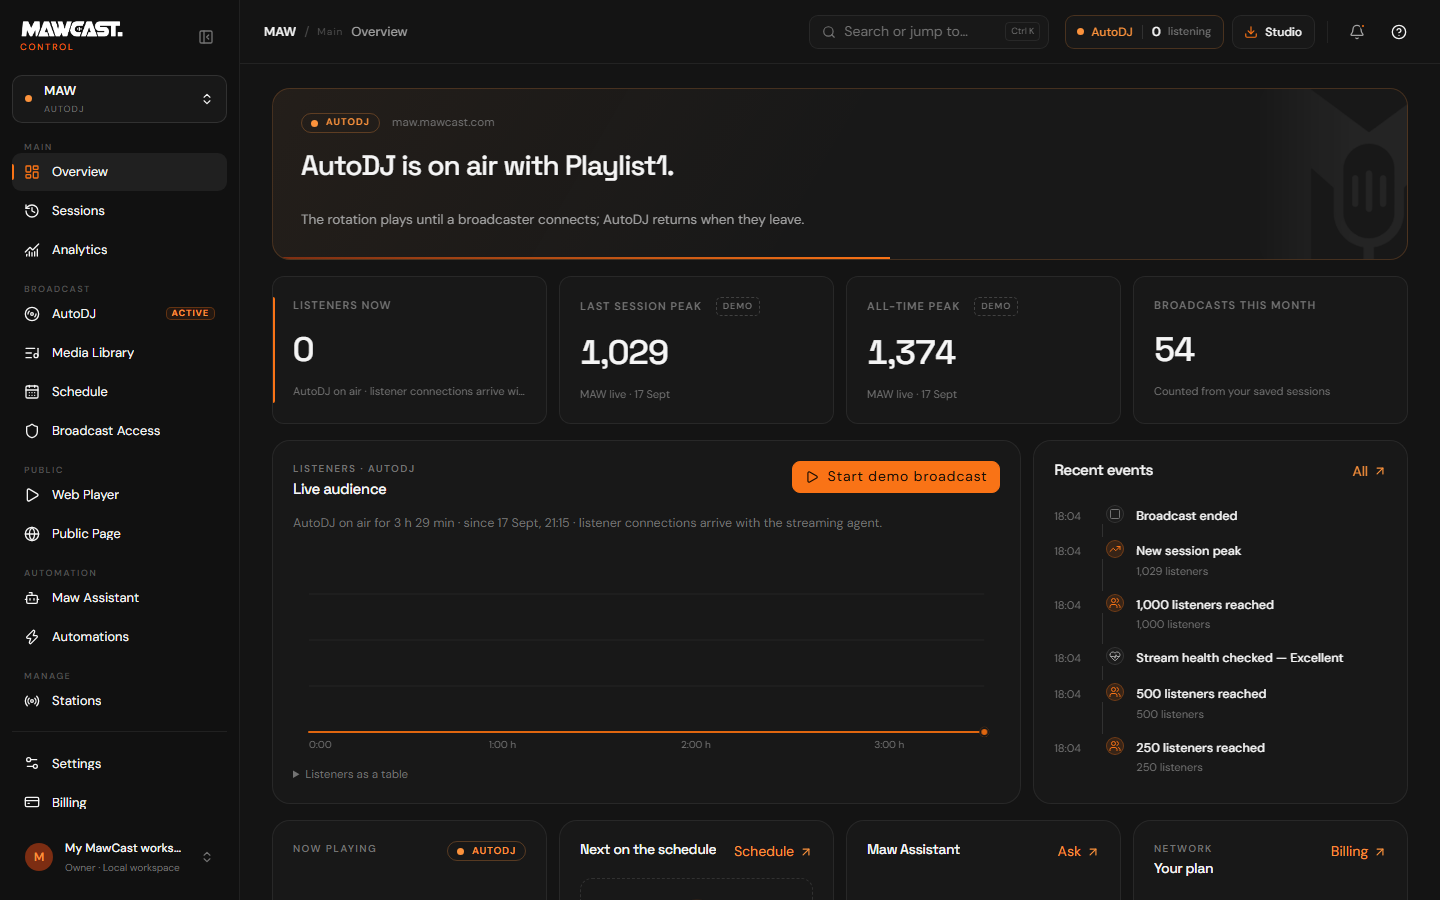Click the Public Page globe icon
Screen dimensions: 1440x900
(32, 534)
